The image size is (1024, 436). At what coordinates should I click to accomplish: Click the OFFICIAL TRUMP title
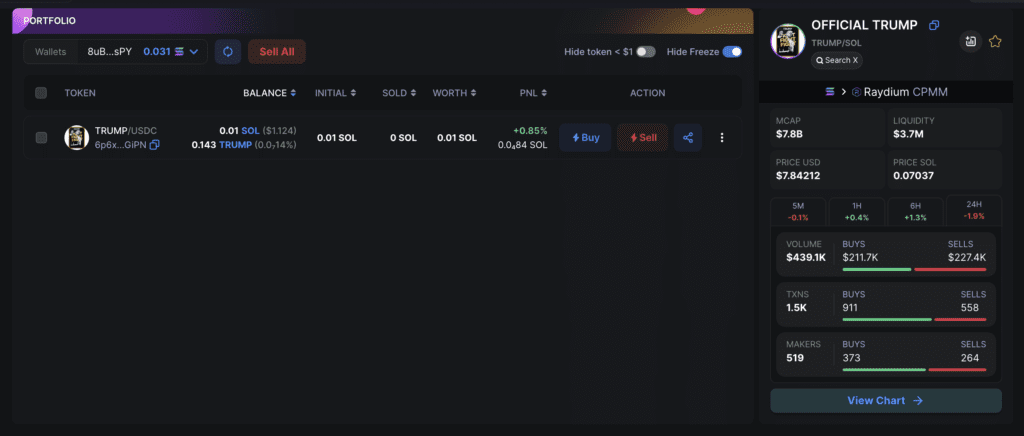pos(865,25)
